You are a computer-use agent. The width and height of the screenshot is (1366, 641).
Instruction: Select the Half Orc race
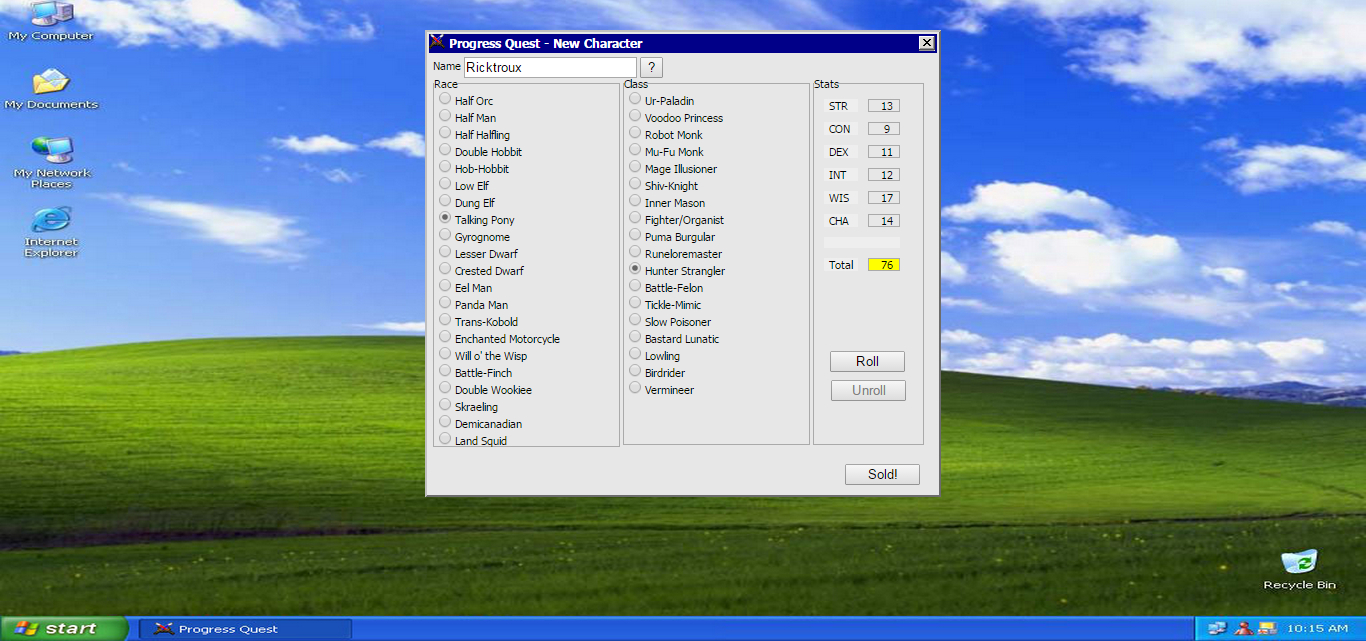(x=445, y=100)
